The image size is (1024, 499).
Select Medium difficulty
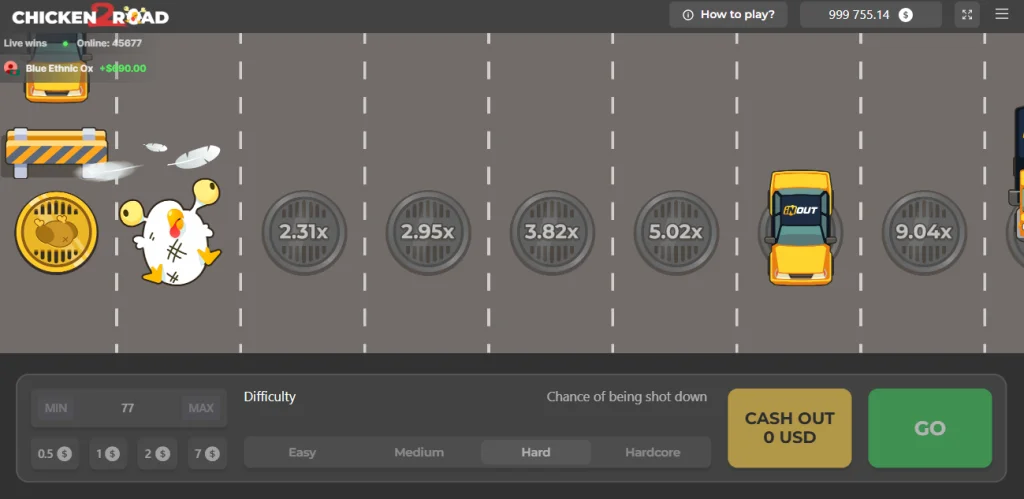[x=419, y=453]
